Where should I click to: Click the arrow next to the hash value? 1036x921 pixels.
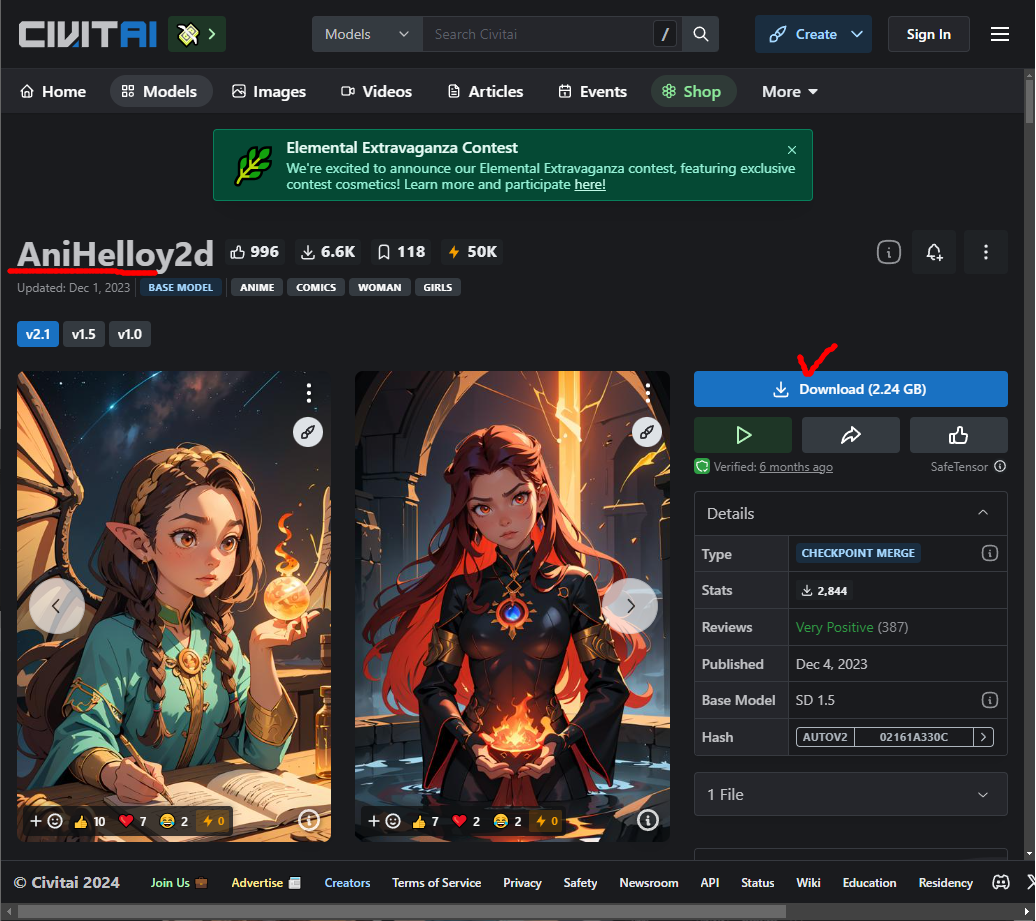pos(984,737)
